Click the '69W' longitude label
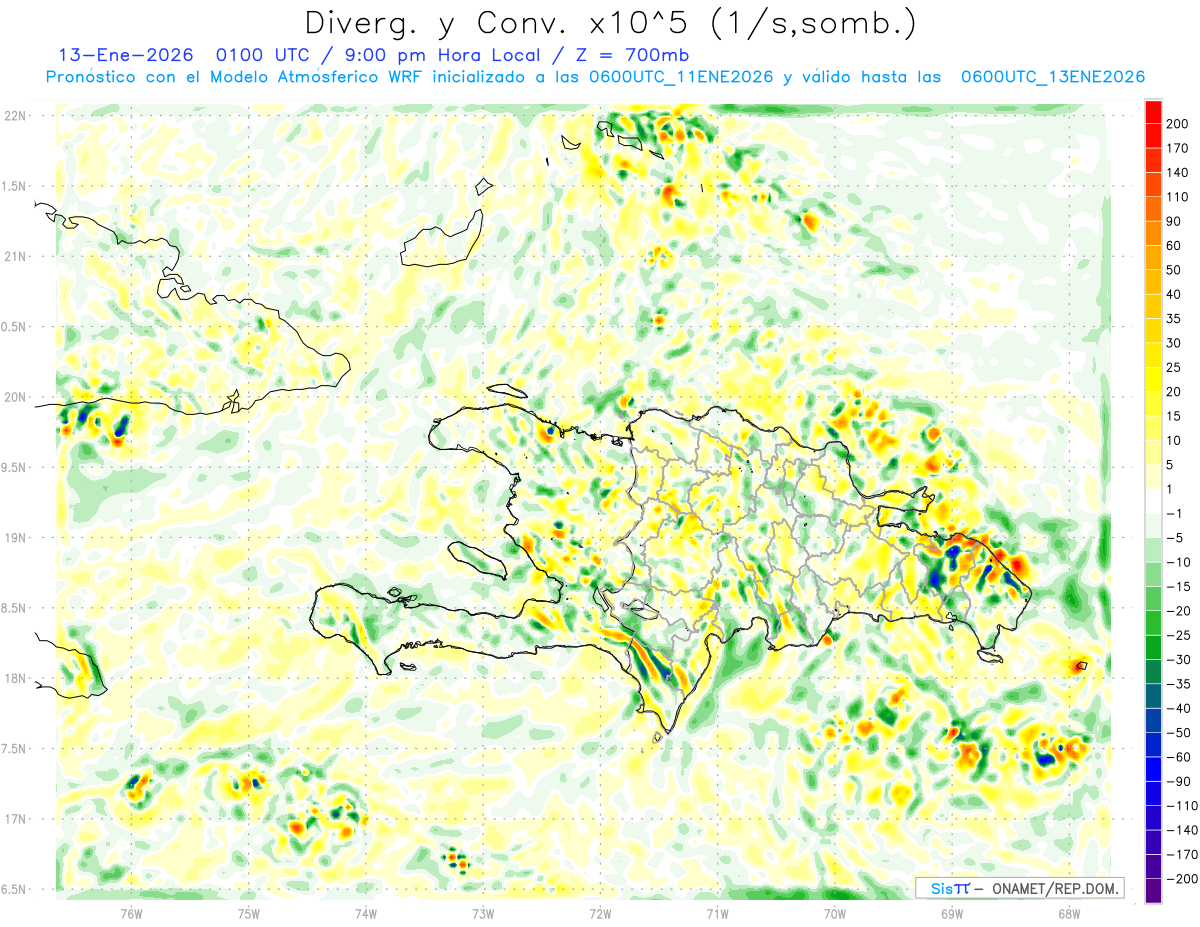 [x=952, y=914]
